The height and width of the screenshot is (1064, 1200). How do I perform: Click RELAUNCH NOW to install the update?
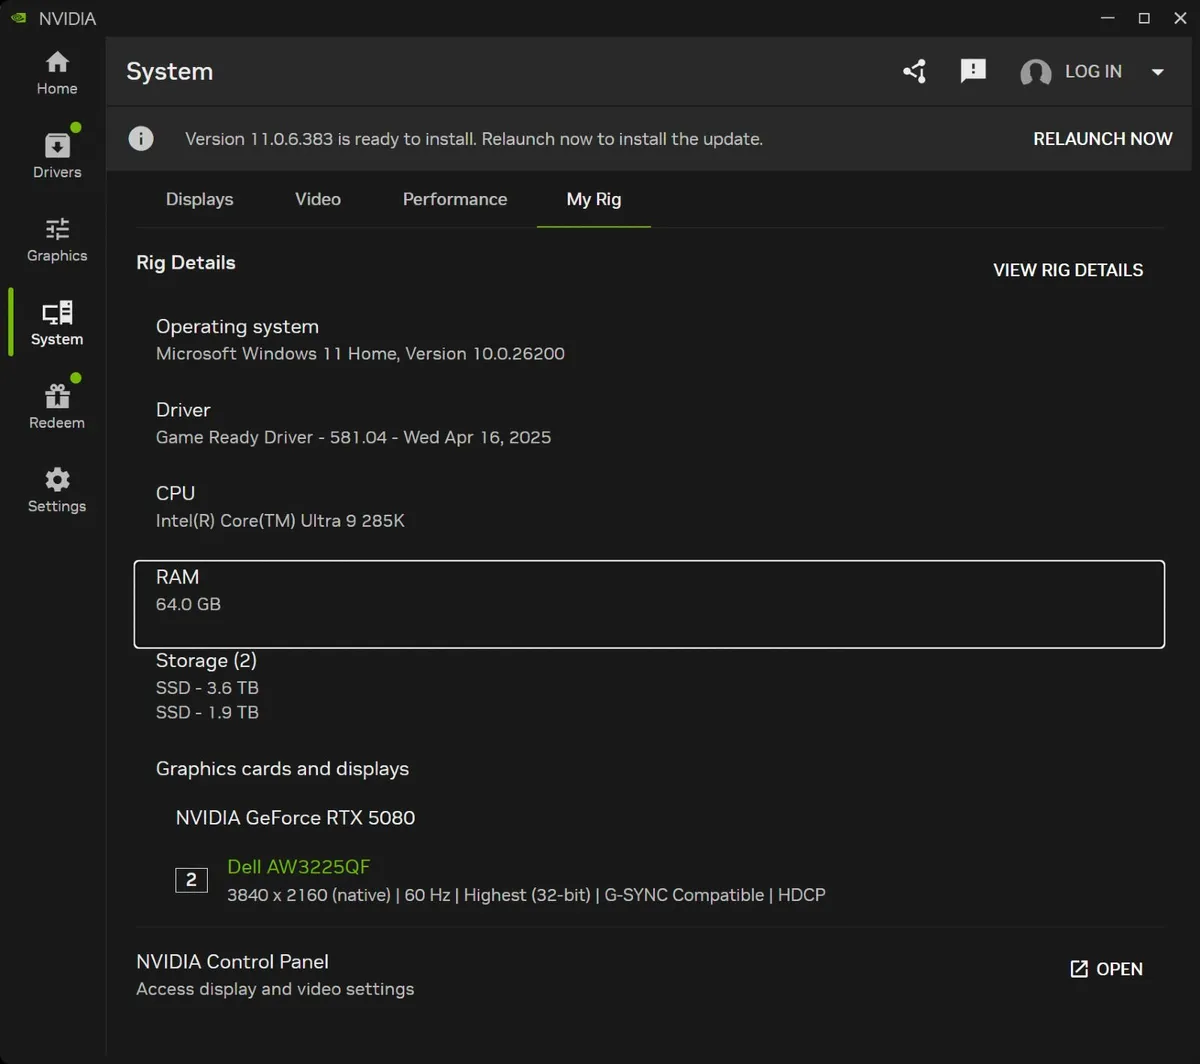coord(1103,138)
